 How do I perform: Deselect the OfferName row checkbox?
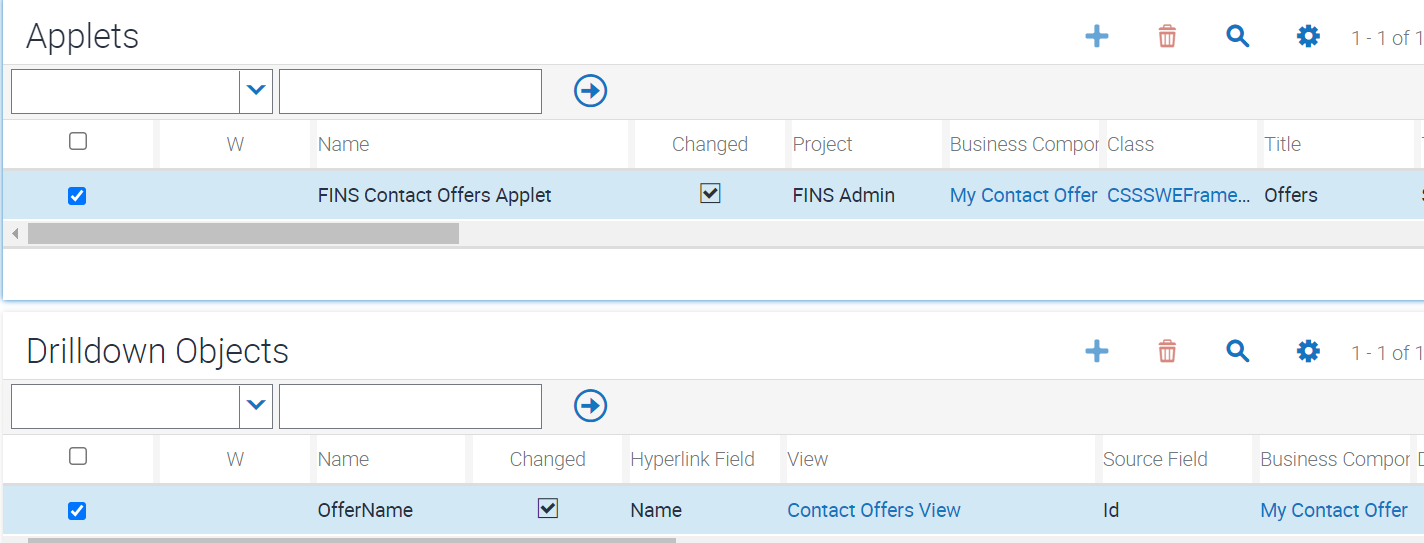(77, 511)
